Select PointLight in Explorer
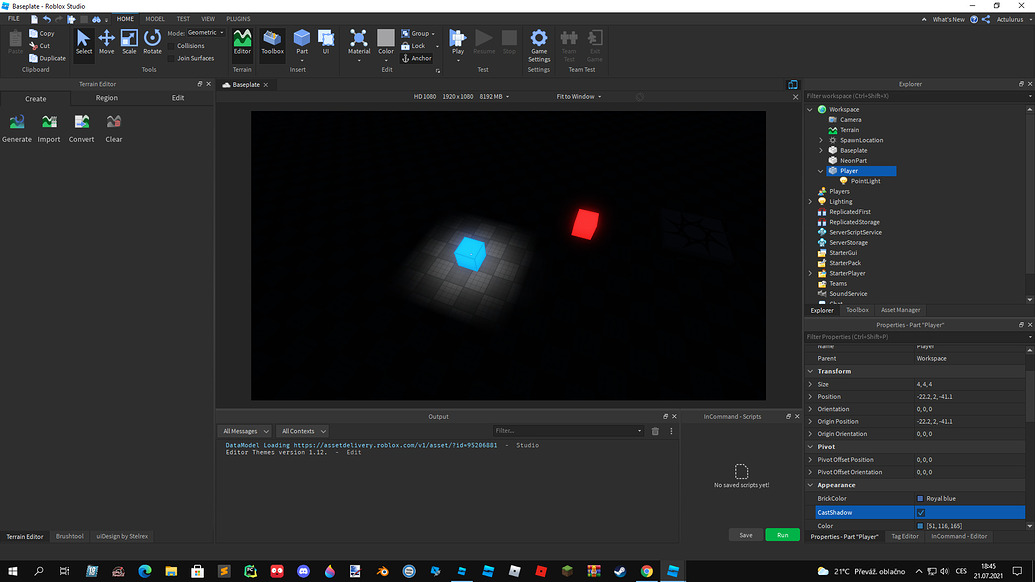 [x=865, y=181]
